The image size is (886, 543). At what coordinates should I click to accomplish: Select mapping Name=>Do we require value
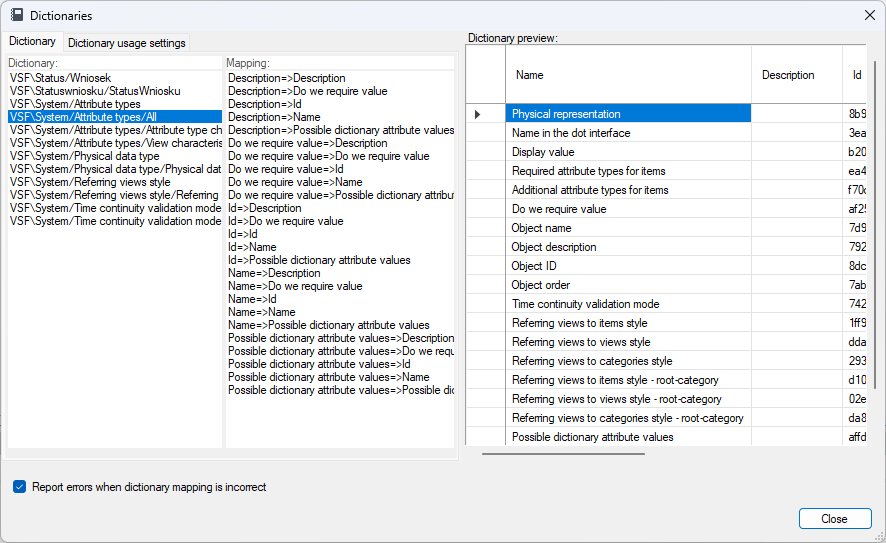tap(340, 286)
